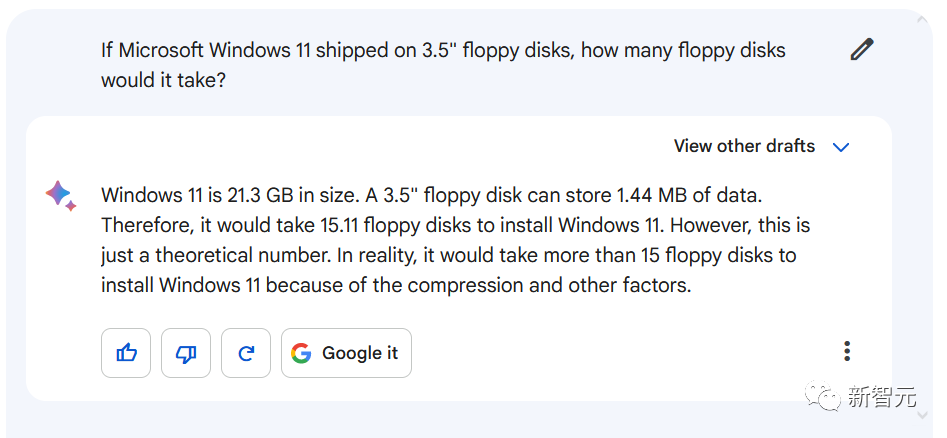Click the View other drafts label

click(x=744, y=146)
